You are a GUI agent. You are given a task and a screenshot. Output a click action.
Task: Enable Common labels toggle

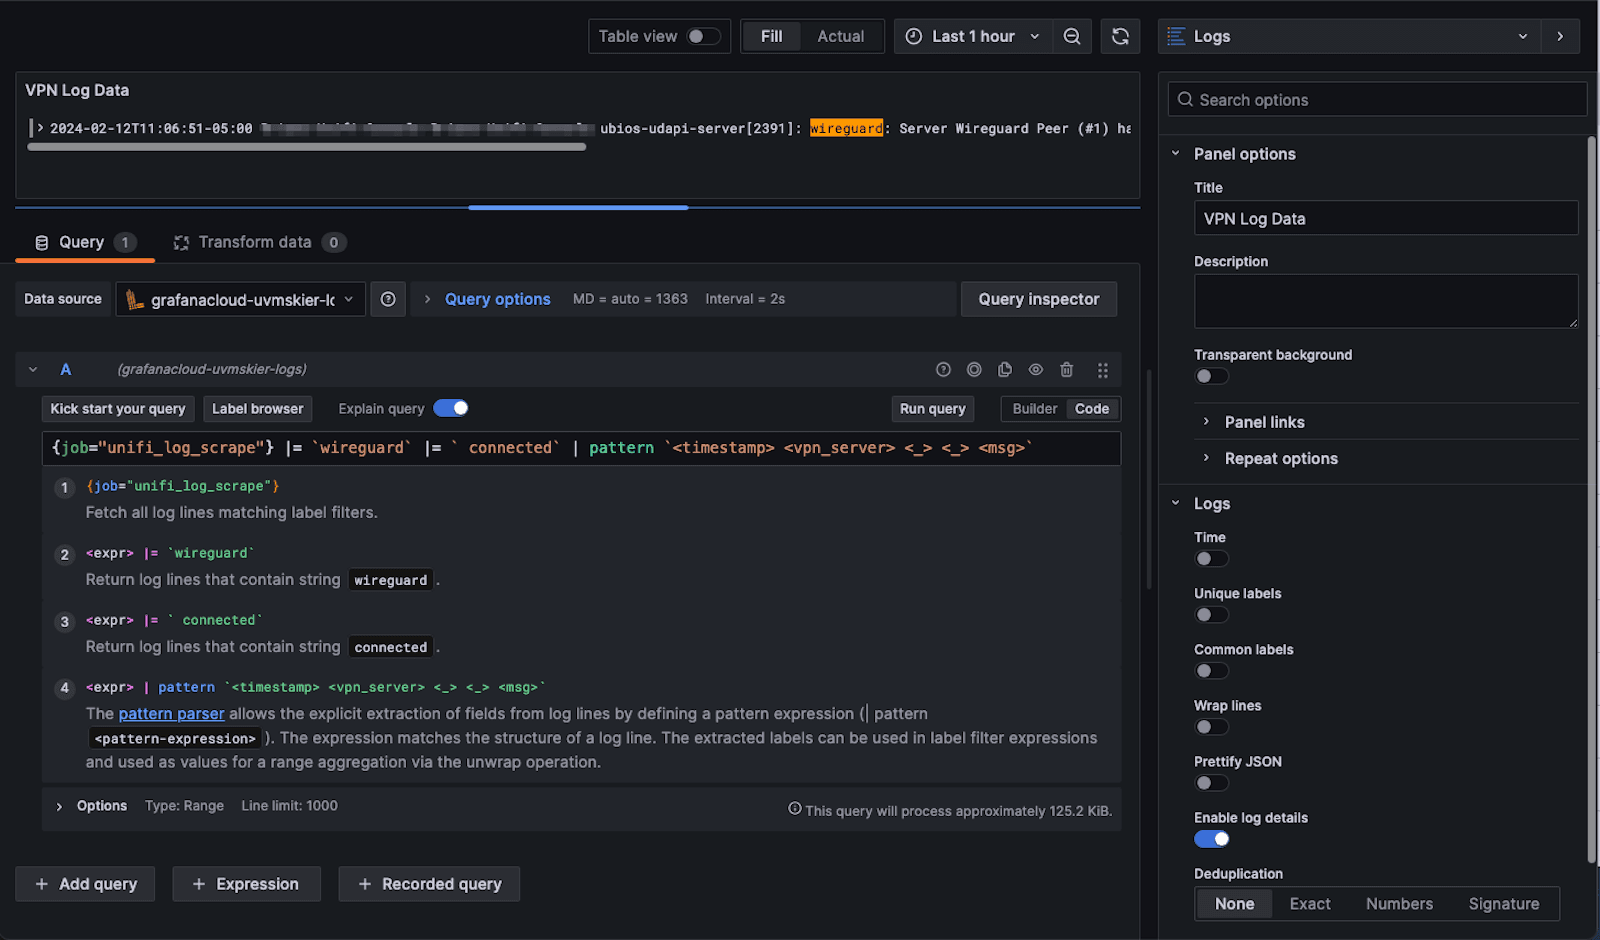point(1212,671)
